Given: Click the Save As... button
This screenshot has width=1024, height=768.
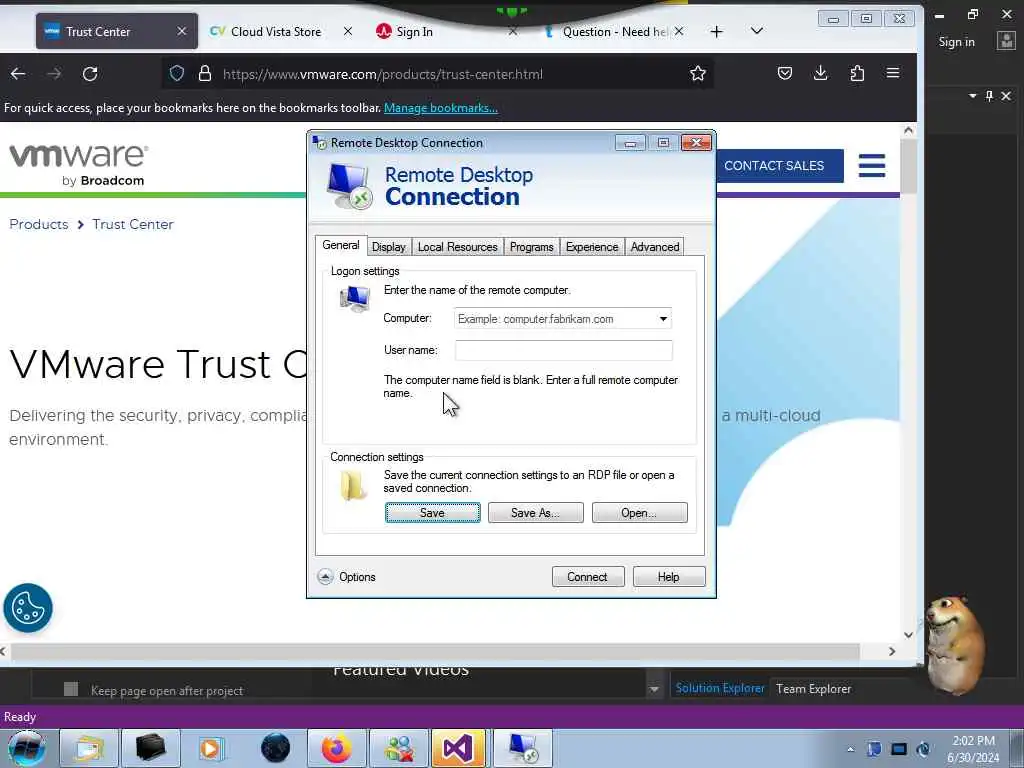Looking at the screenshot, I should click(x=536, y=513).
